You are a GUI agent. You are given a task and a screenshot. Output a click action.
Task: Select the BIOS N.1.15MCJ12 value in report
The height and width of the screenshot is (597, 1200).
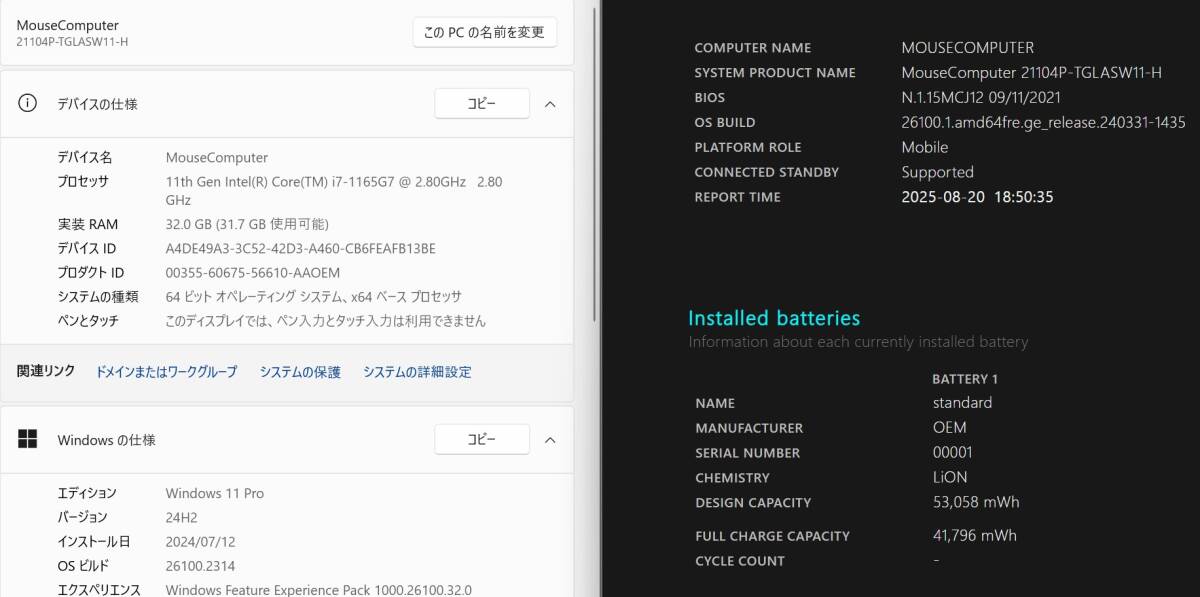pos(981,97)
